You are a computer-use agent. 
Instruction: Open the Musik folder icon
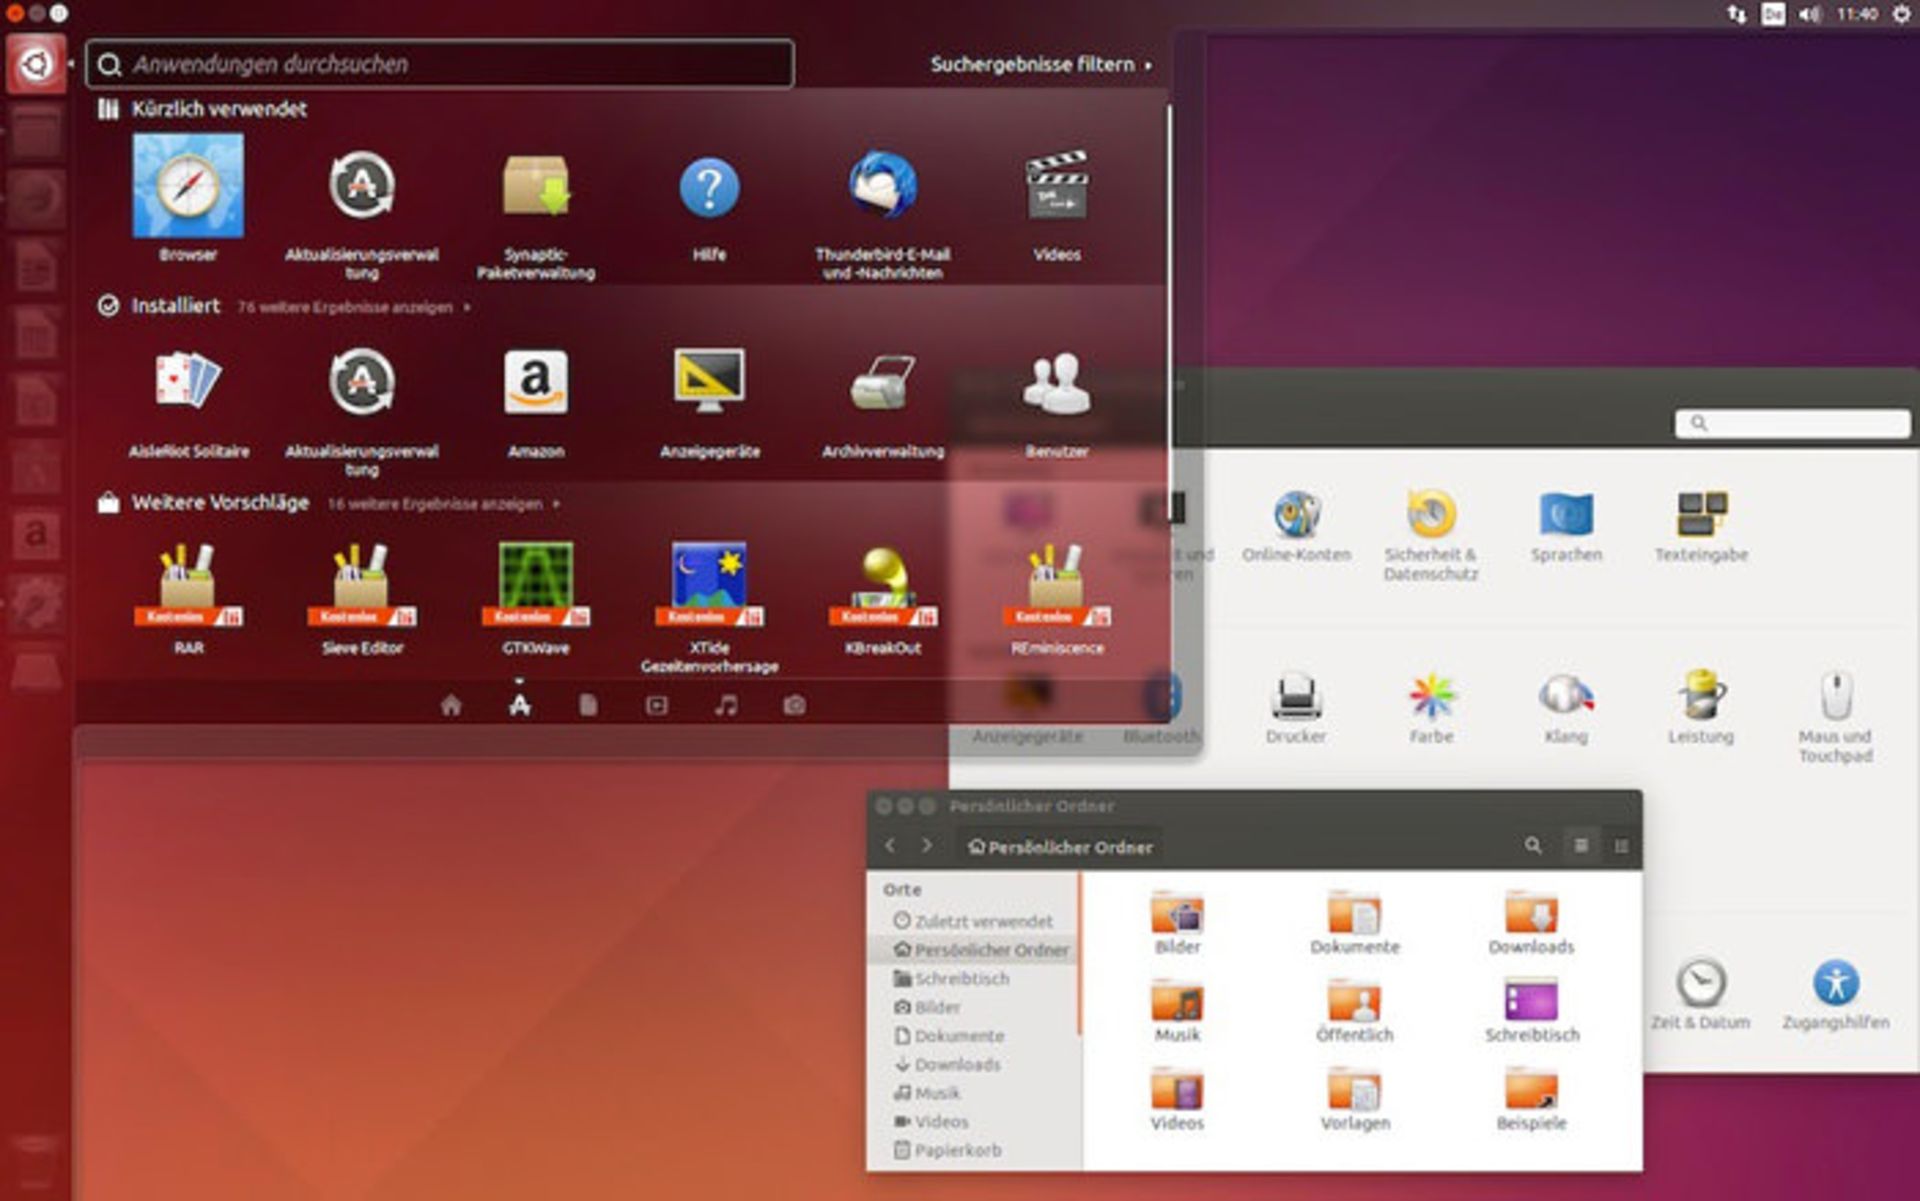(1178, 1000)
